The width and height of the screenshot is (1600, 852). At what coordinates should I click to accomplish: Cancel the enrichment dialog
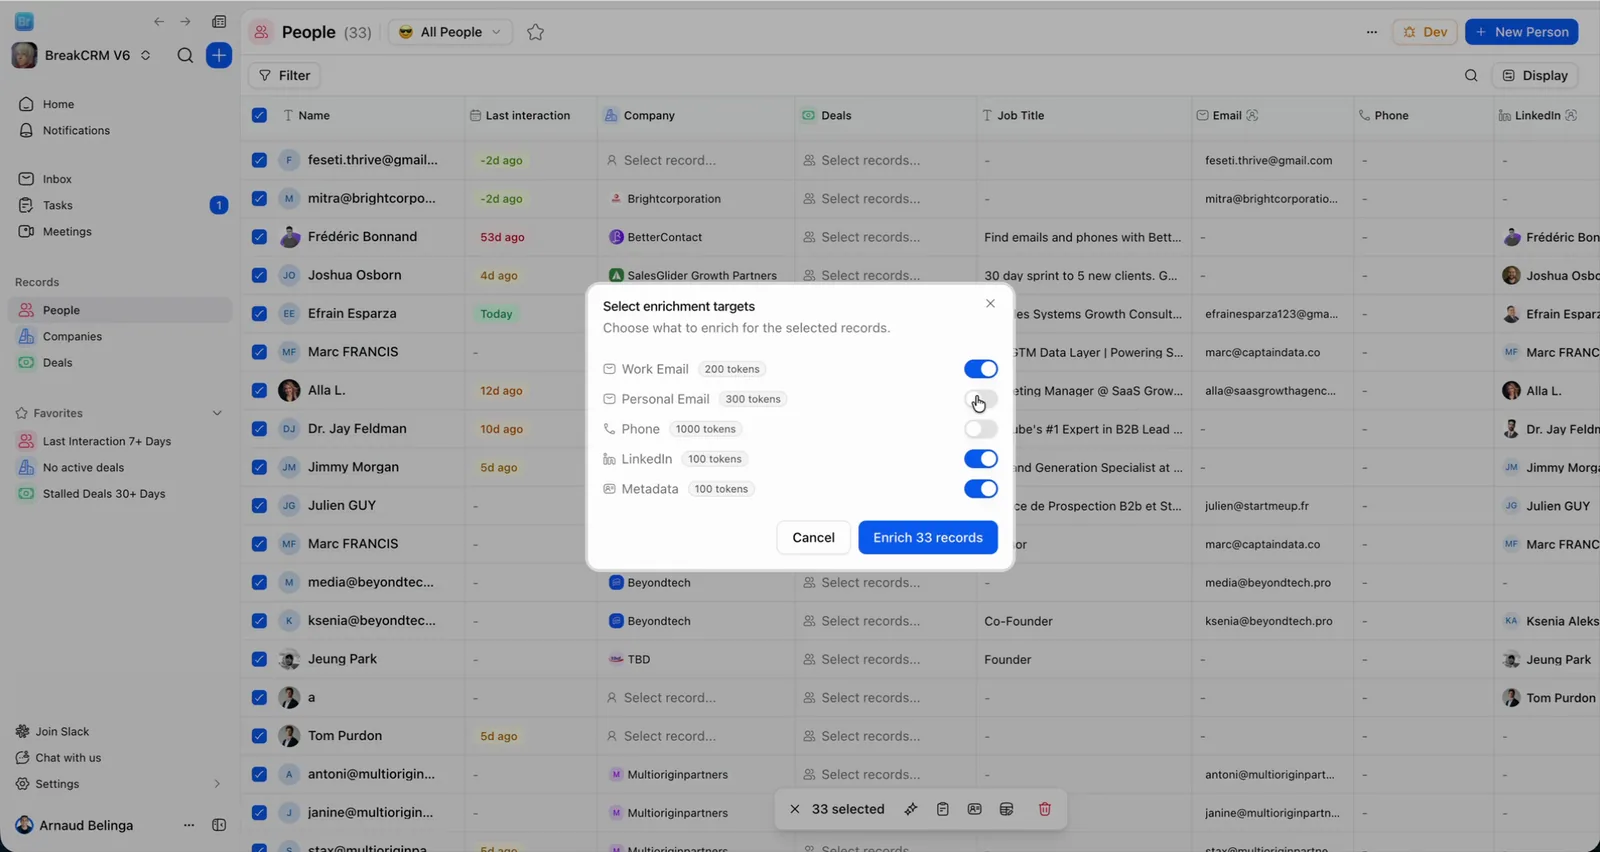point(813,538)
